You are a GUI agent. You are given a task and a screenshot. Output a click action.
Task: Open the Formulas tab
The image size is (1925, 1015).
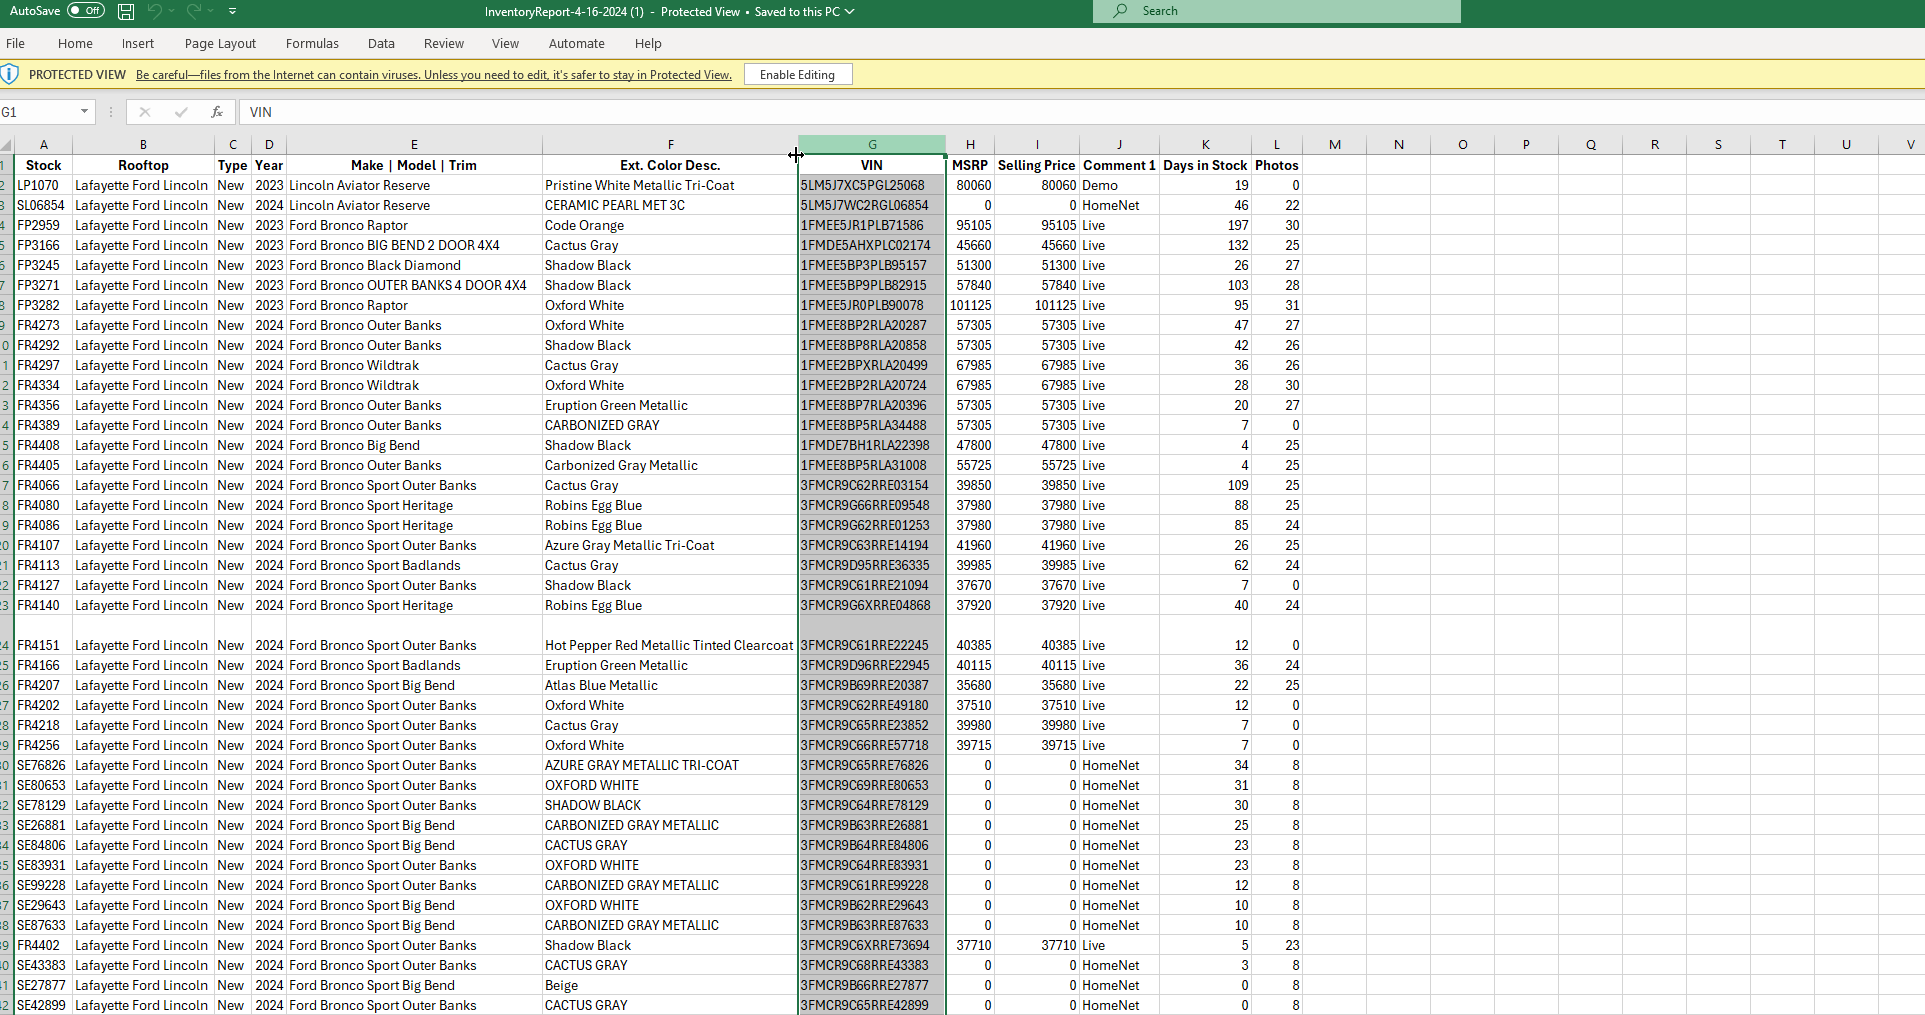click(312, 43)
